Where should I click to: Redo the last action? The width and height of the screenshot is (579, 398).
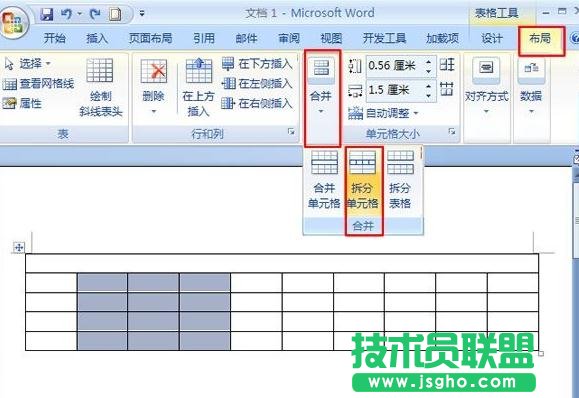pos(95,14)
